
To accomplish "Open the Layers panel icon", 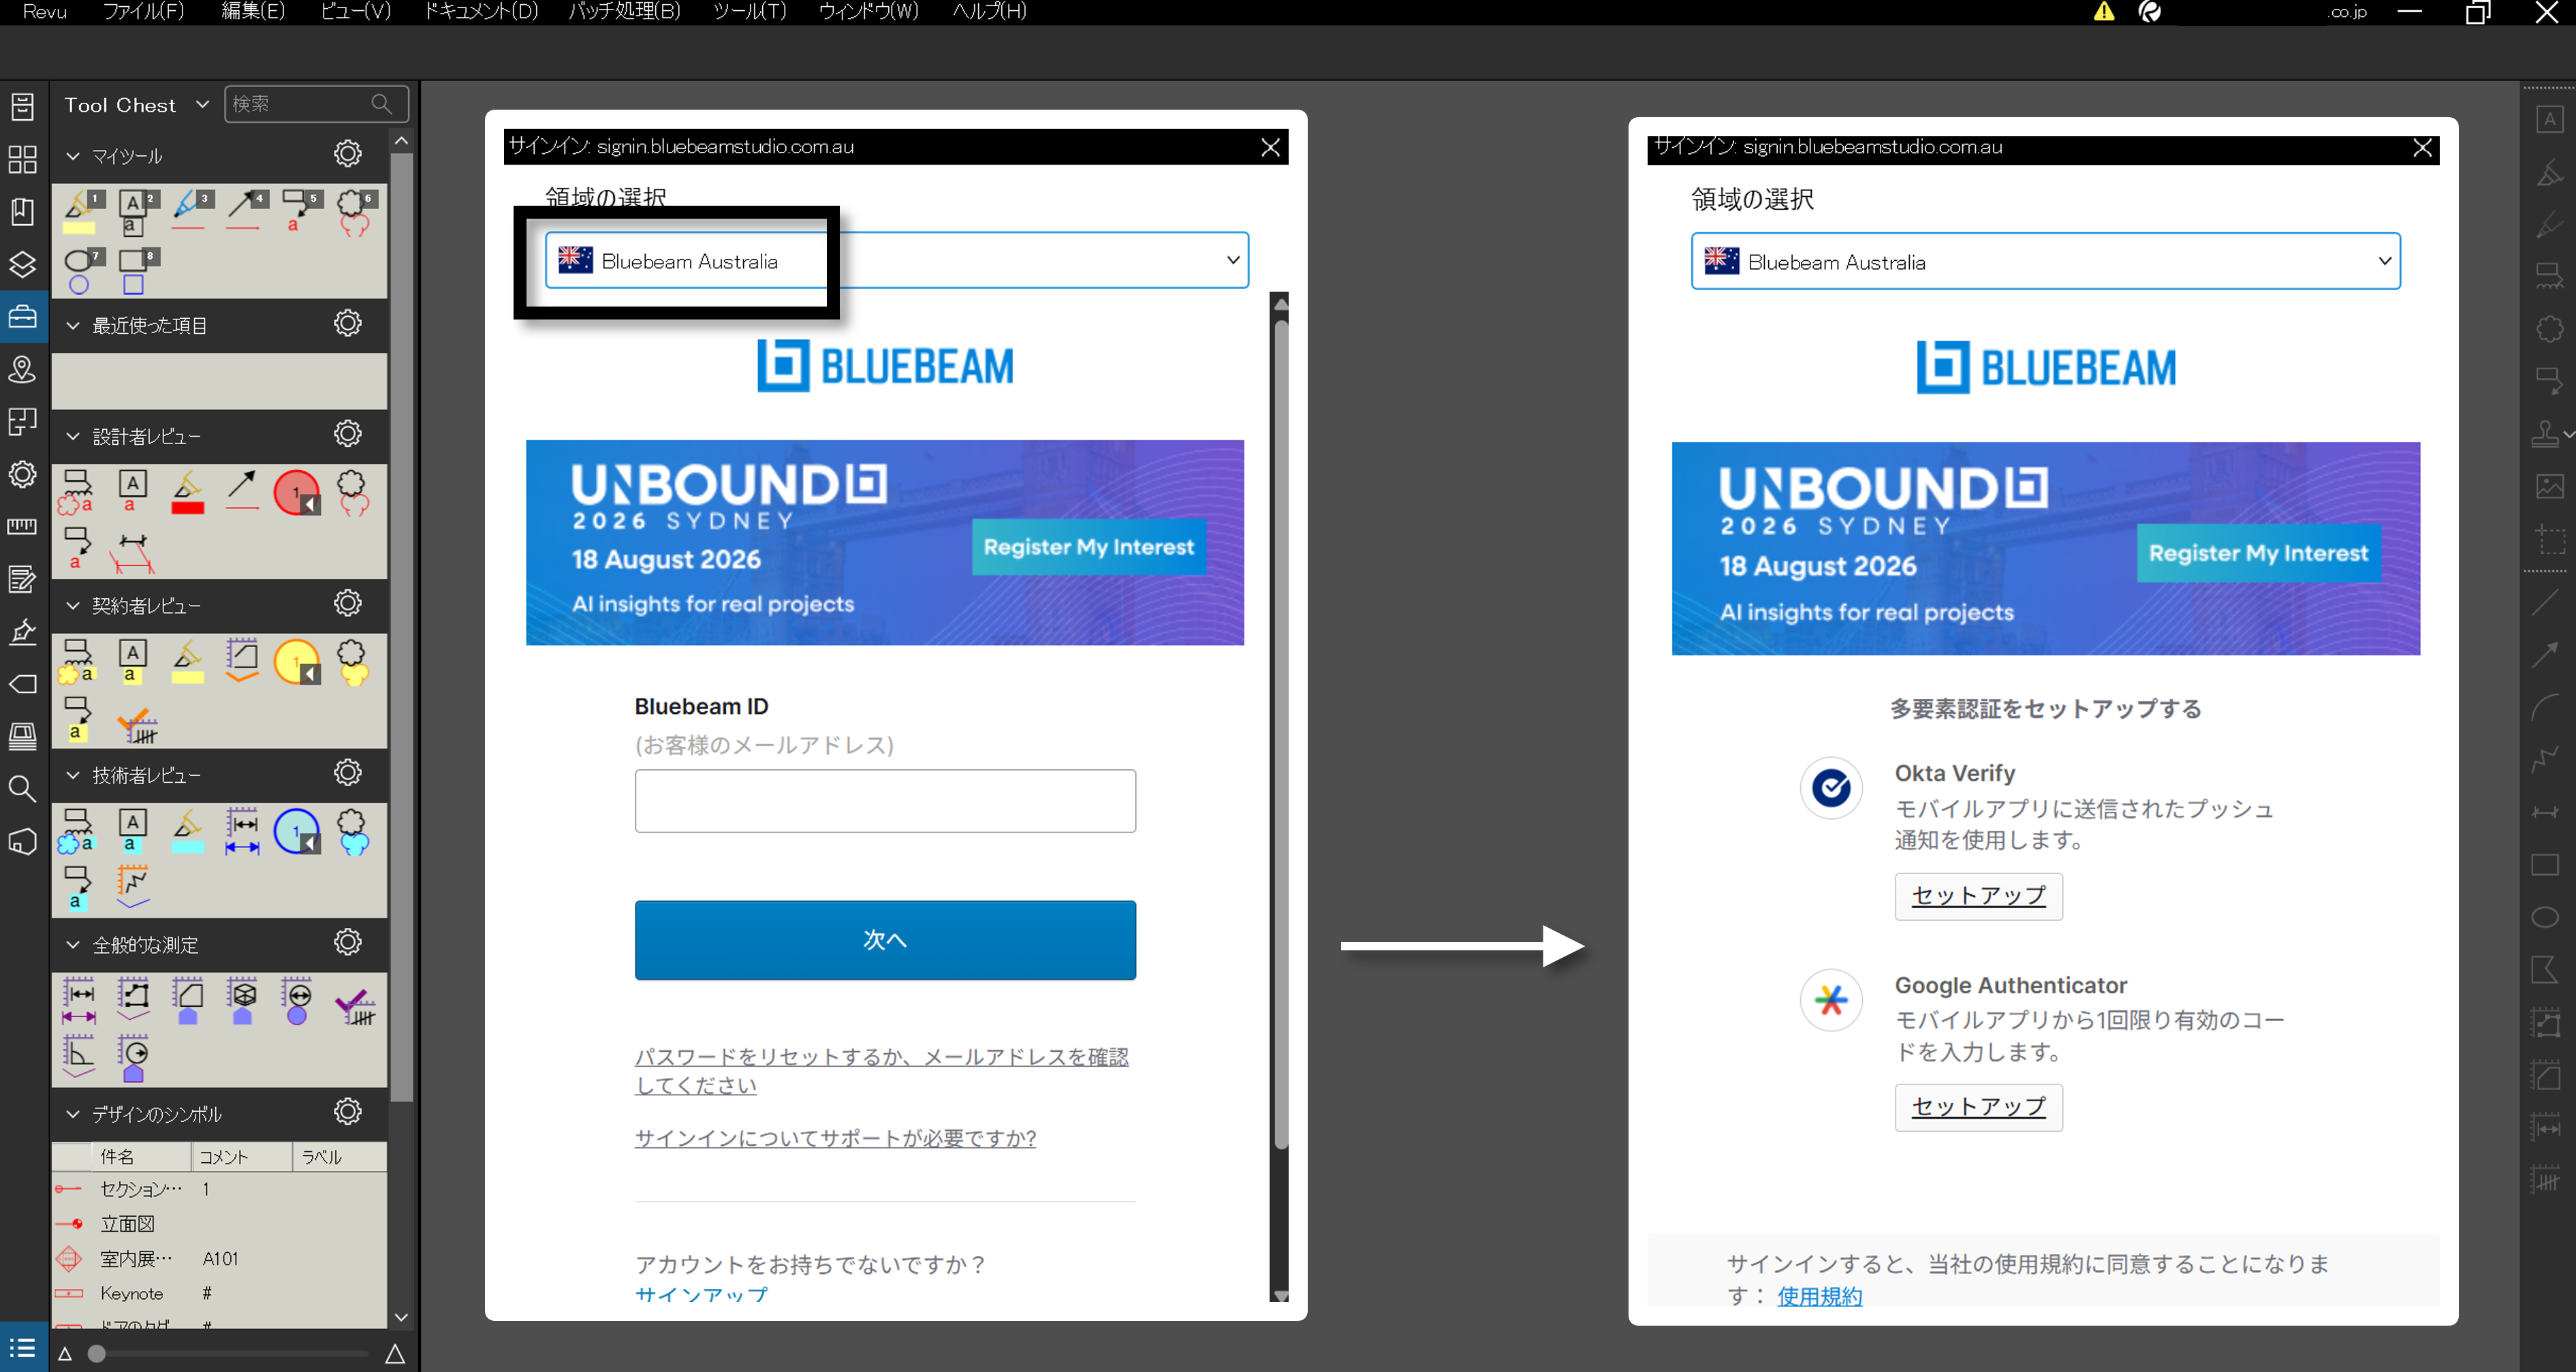I will [x=22, y=264].
